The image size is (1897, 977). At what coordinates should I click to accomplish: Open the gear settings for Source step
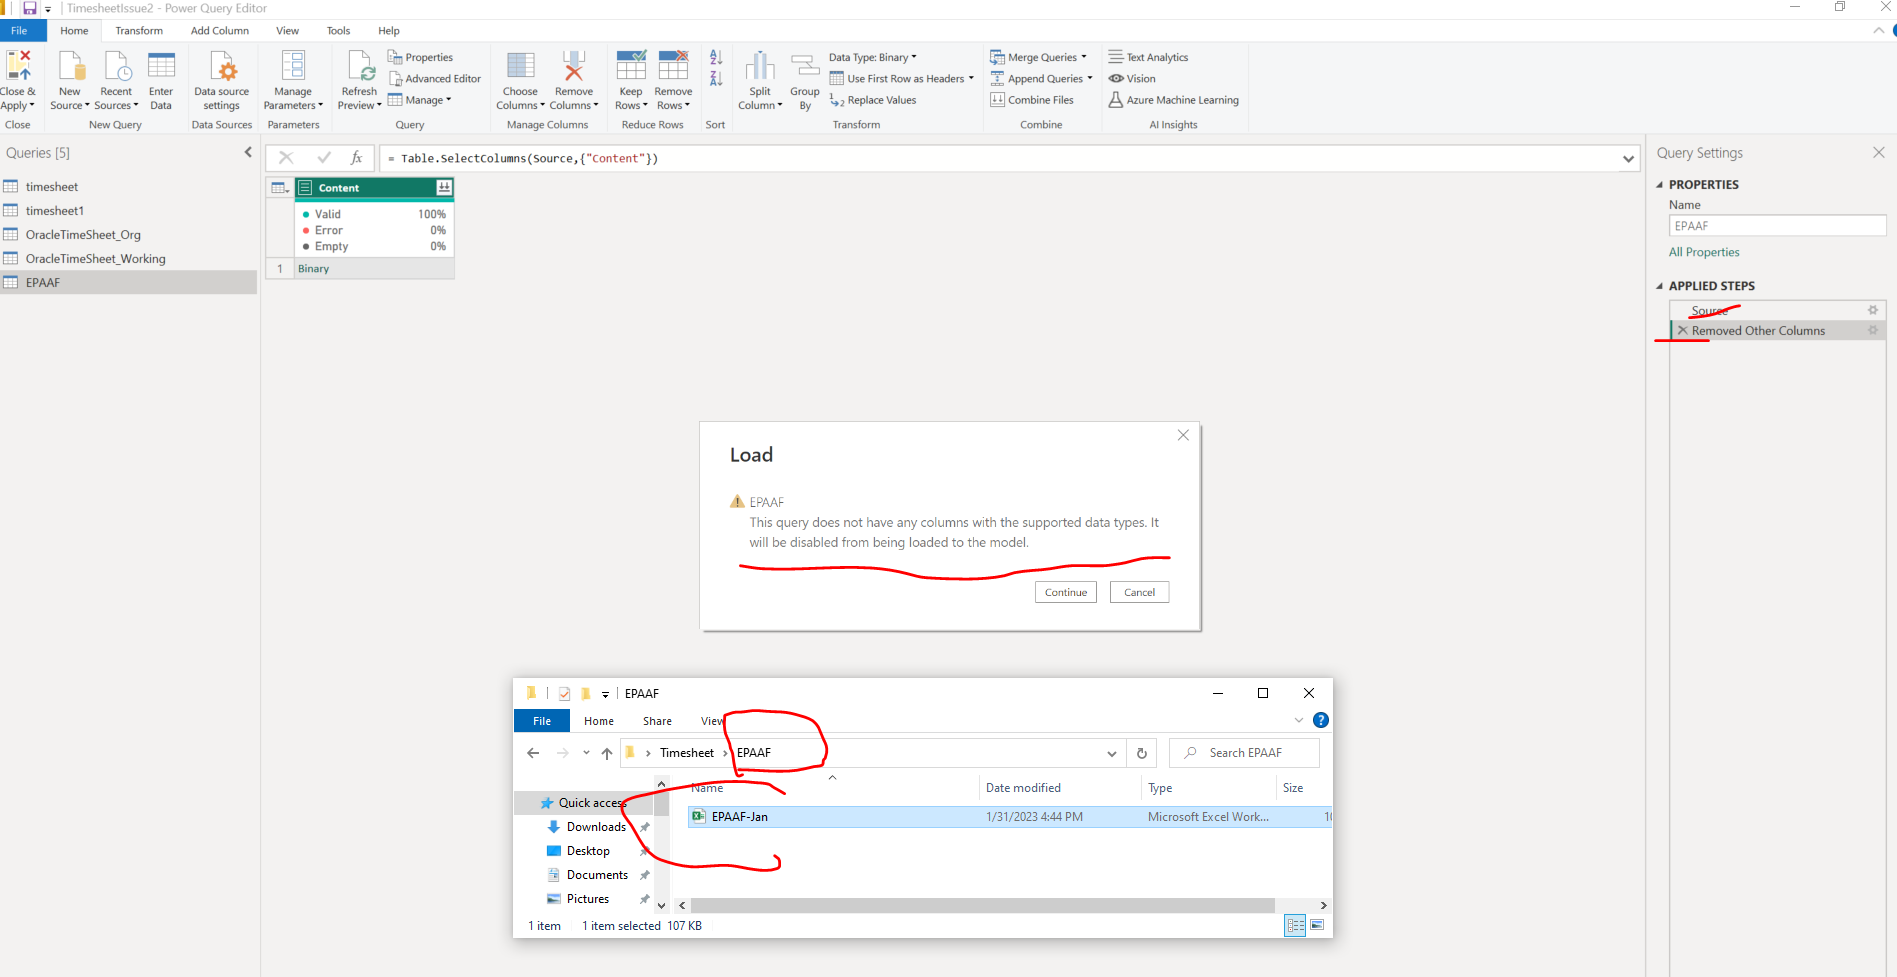1873,310
